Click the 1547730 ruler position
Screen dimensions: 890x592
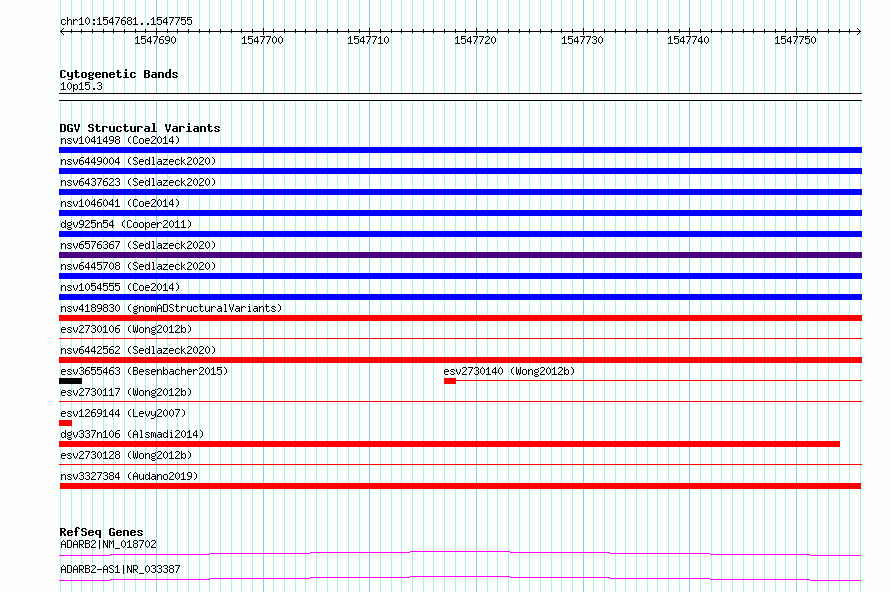point(582,40)
